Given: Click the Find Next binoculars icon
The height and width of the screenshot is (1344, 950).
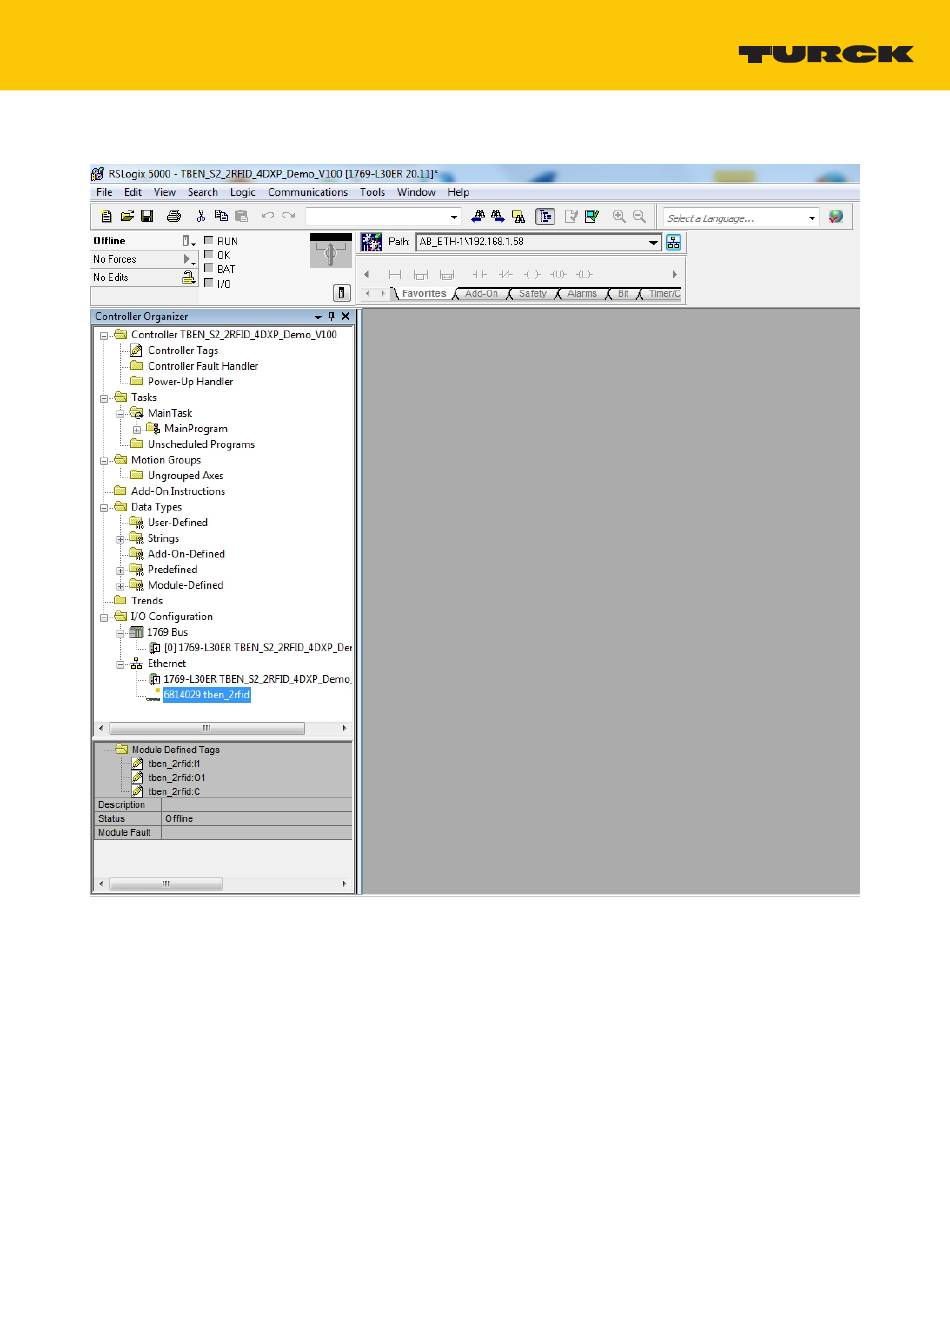Looking at the screenshot, I should pos(498,216).
